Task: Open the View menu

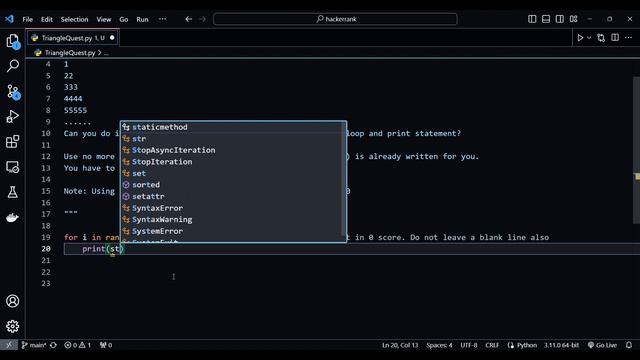Action: coord(104,19)
